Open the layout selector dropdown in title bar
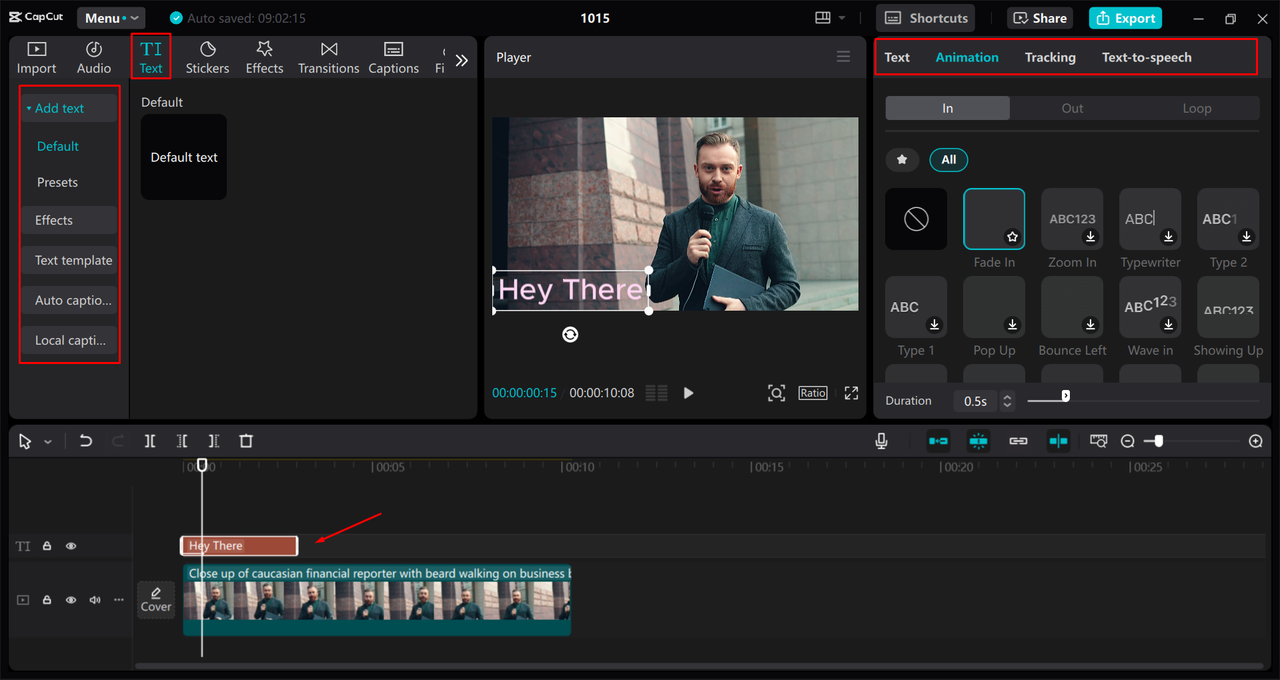1280x680 pixels. [x=830, y=18]
